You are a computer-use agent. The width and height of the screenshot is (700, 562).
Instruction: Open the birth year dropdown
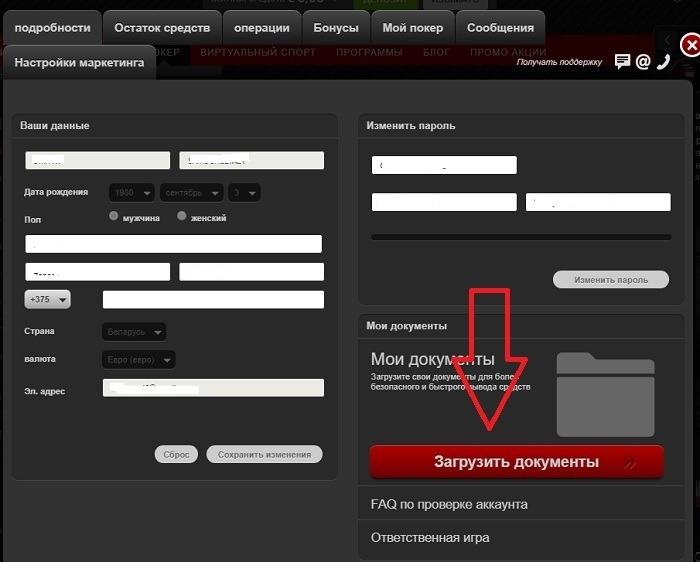pos(132,193)
